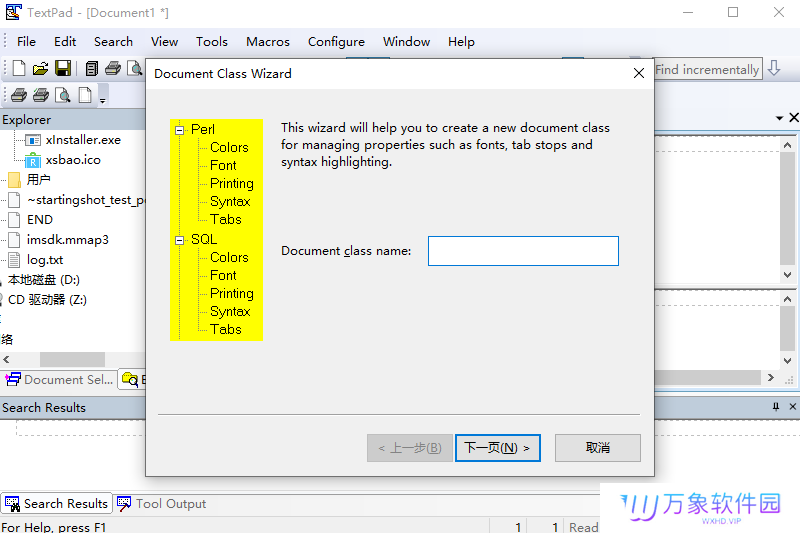This screenshot has width=800, height=533.
Task: Click the 用户 folder icon
Action: tap(14, 180)
